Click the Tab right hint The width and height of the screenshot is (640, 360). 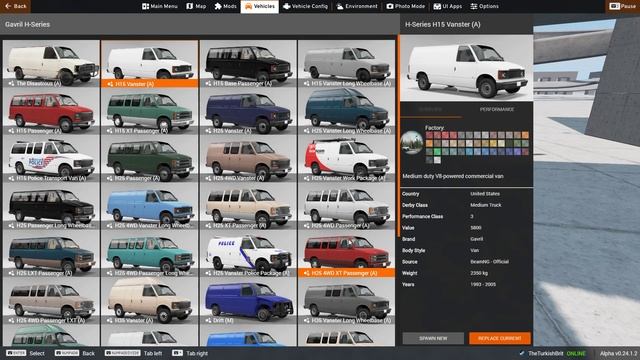tap(190, 353)
